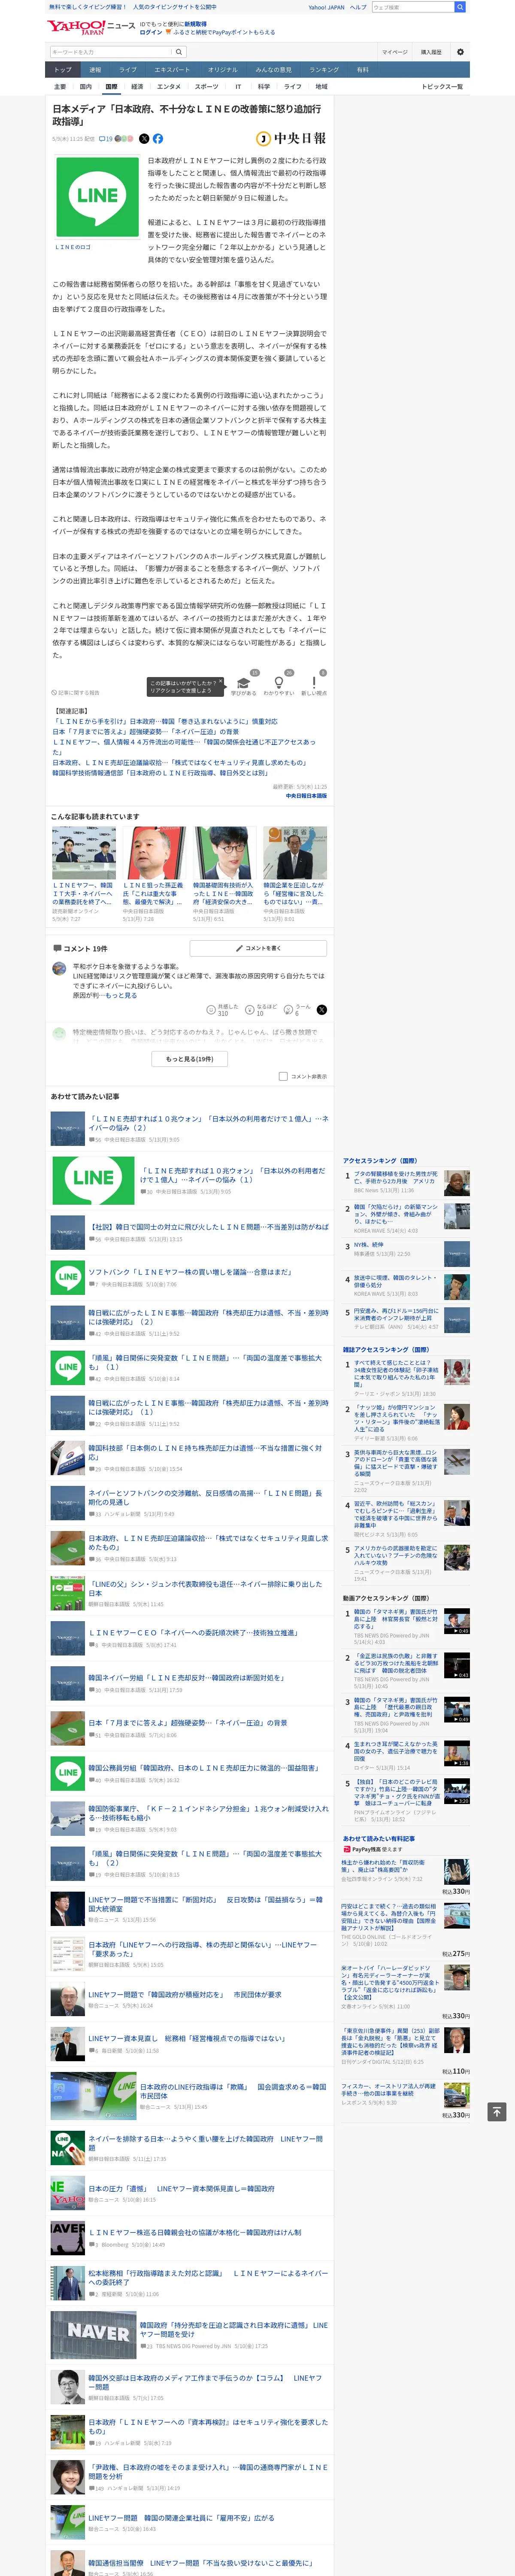Open the スポーツ category sub-tab
Screen dimensions: 515x2576
[206, 87]
